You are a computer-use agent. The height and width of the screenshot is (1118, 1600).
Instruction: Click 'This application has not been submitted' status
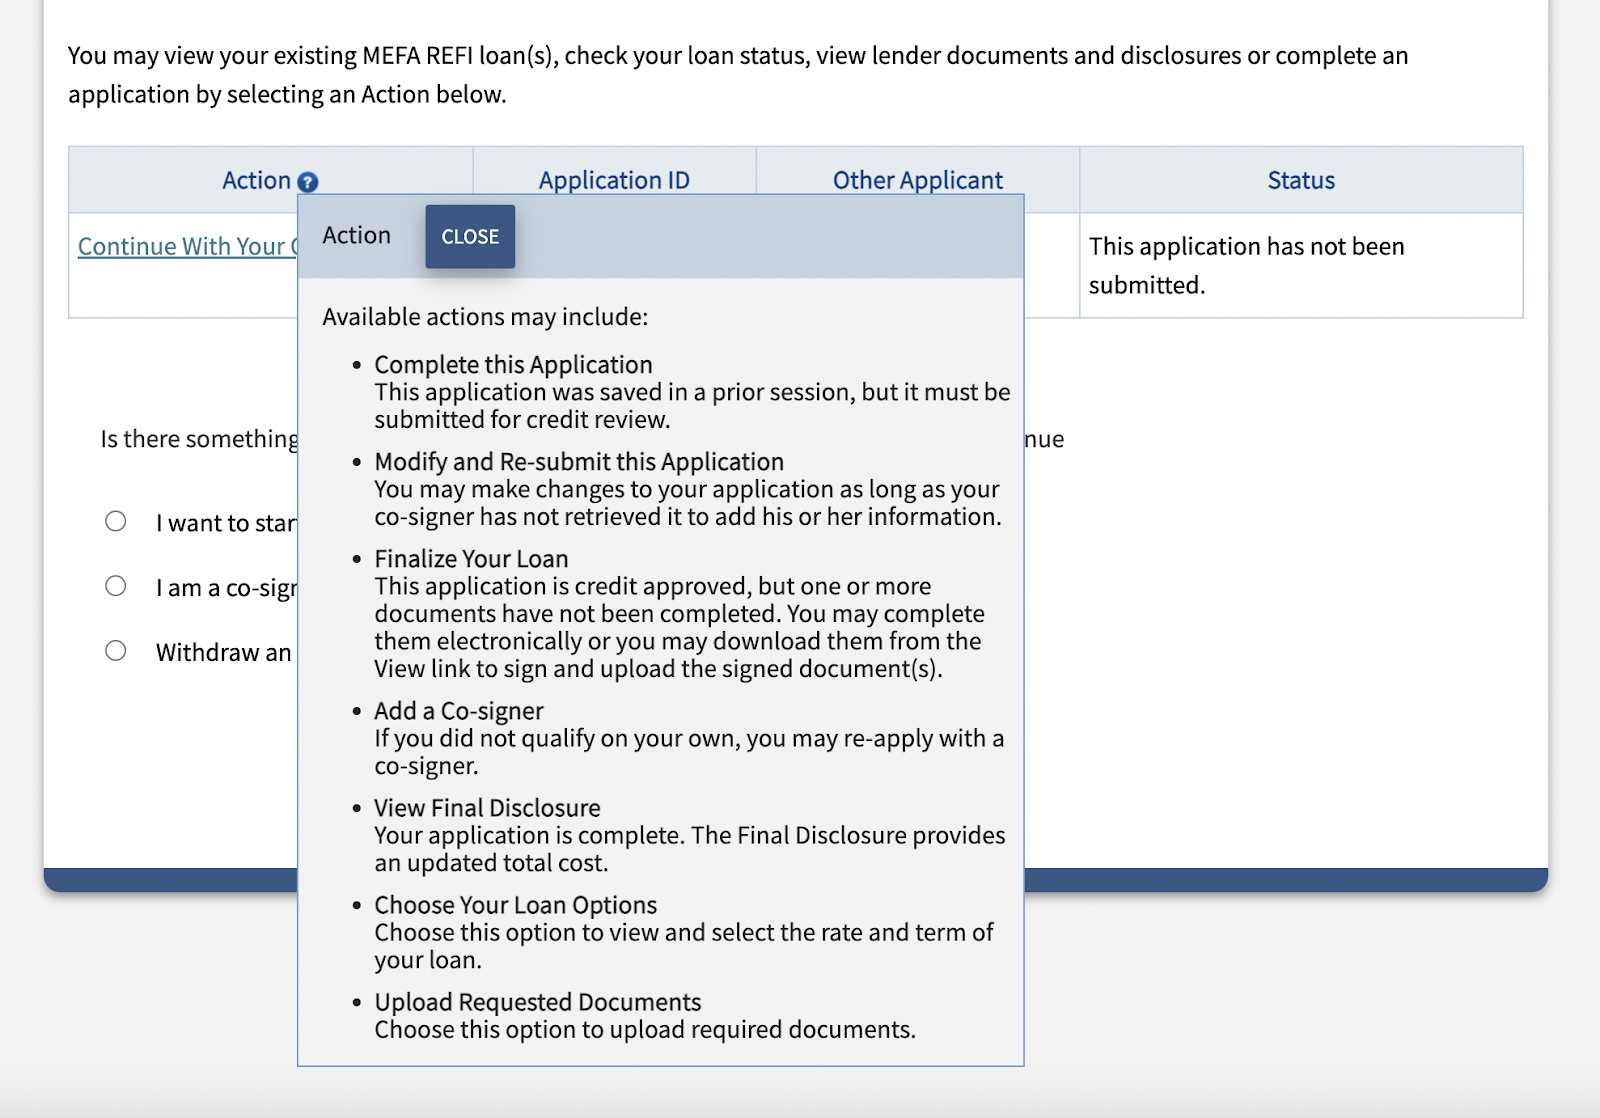[x=1246, y=266]
